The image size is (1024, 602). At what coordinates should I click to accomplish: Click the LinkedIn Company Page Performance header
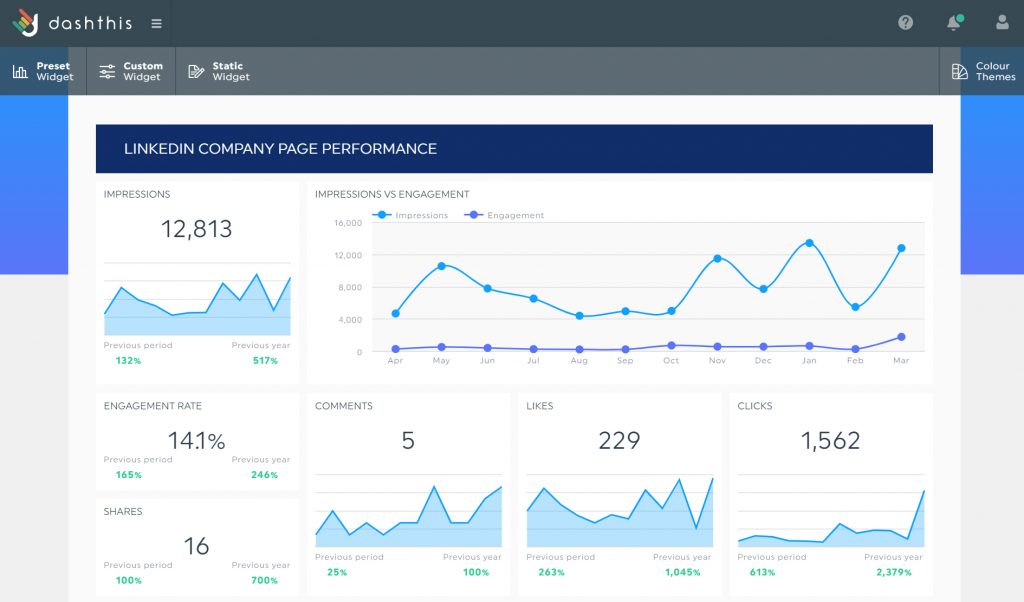(x=514, y=149)
